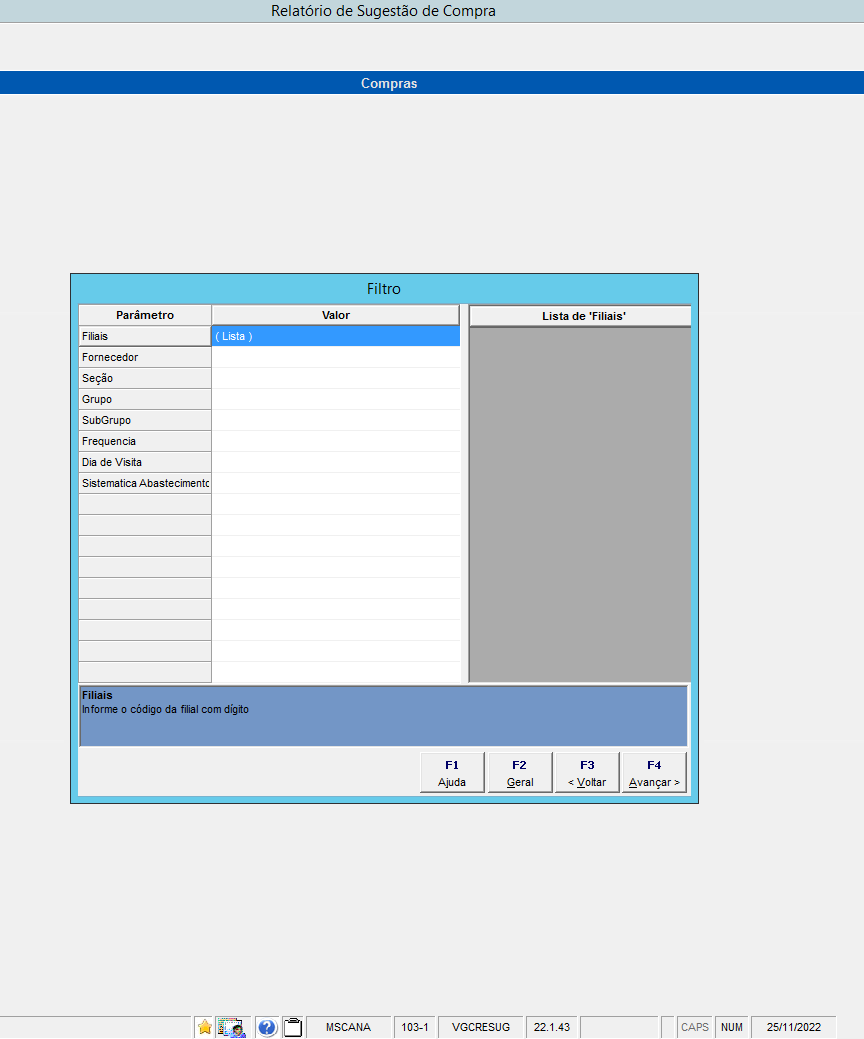Click the Valor column header
This screenshot has height=1039, width=864.
pos(336,315)
